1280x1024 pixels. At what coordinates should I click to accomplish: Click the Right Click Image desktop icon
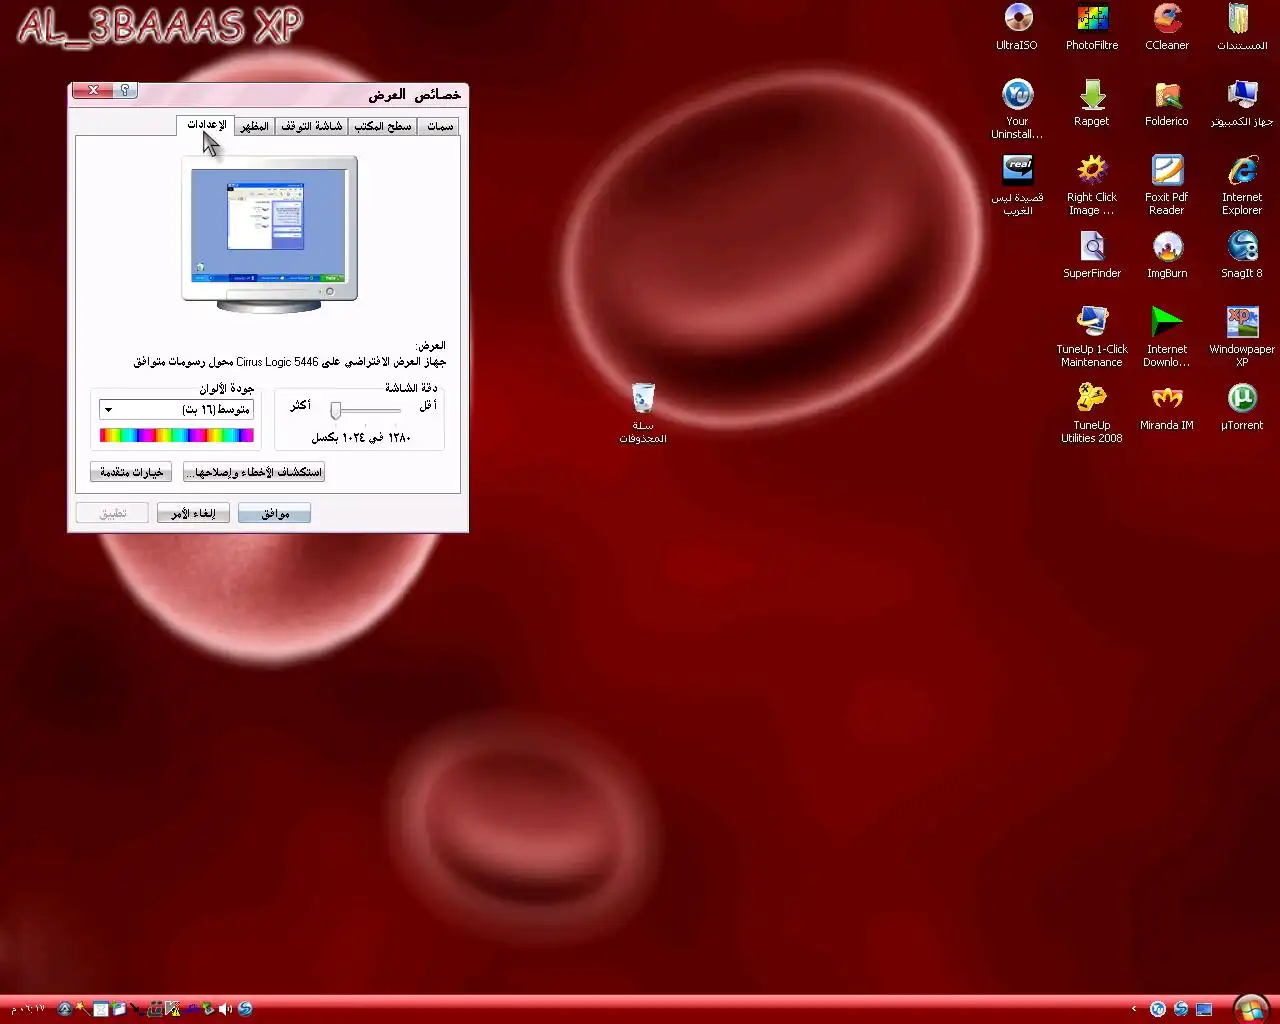pyautogui.click(x=1092, y=185)
